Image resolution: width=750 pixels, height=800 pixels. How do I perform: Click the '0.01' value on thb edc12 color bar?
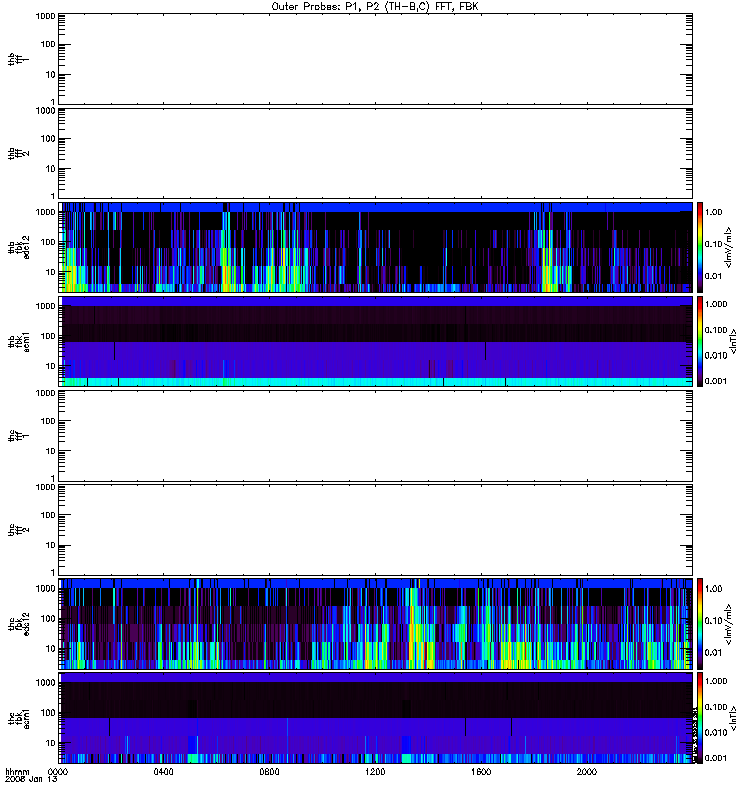click(713, 276)
